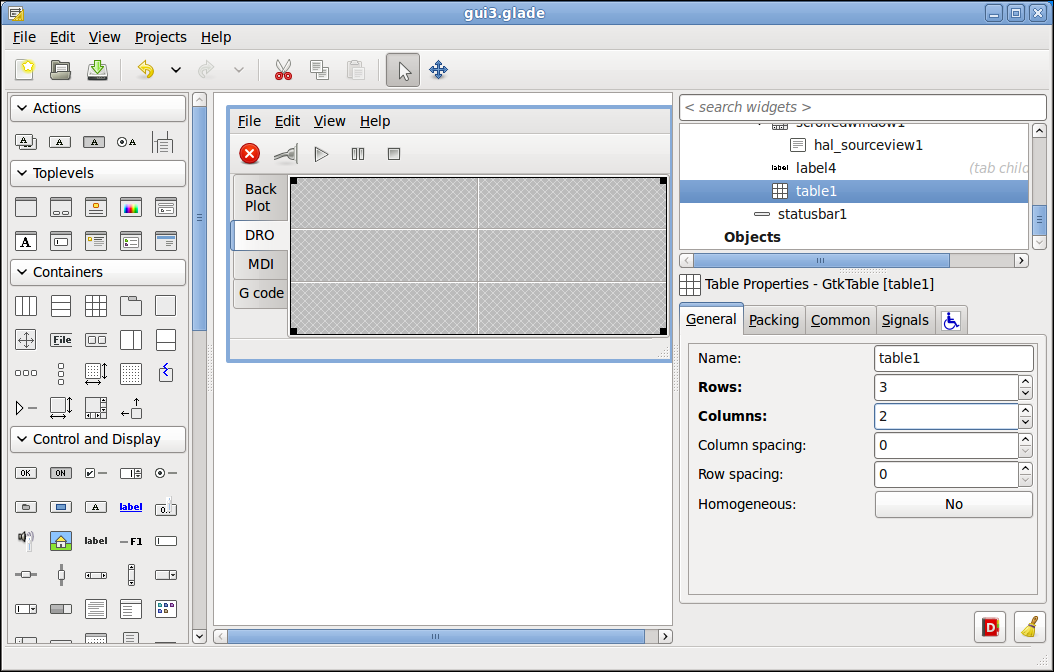Decrease Columns with the down stepper
This screenshot has width=1054, height=672.
coord(1025,423)
